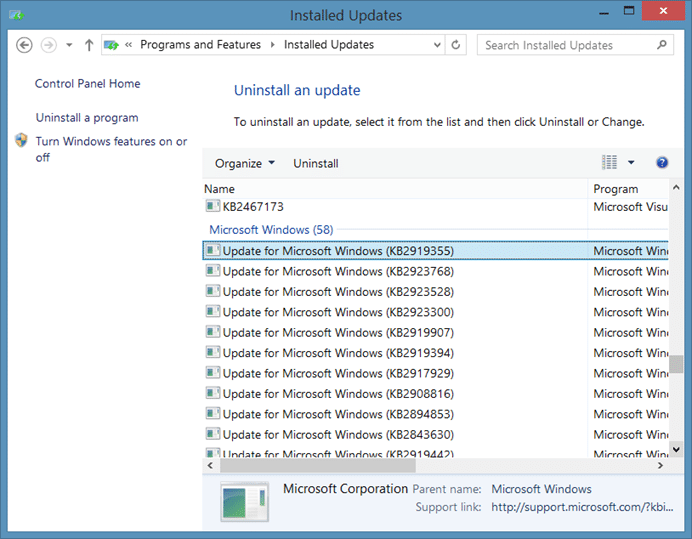Click the address bar Control Panel icon
Viewport: 692px width, 539px height.
[x=111, y=45]
